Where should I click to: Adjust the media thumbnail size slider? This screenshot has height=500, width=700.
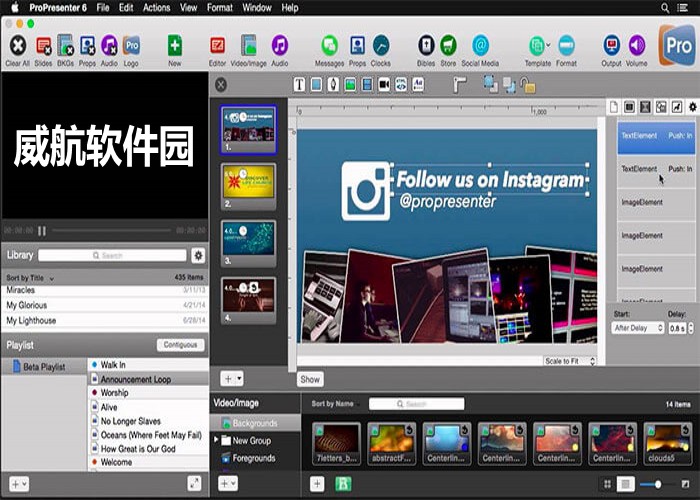[x=657, y=484]
